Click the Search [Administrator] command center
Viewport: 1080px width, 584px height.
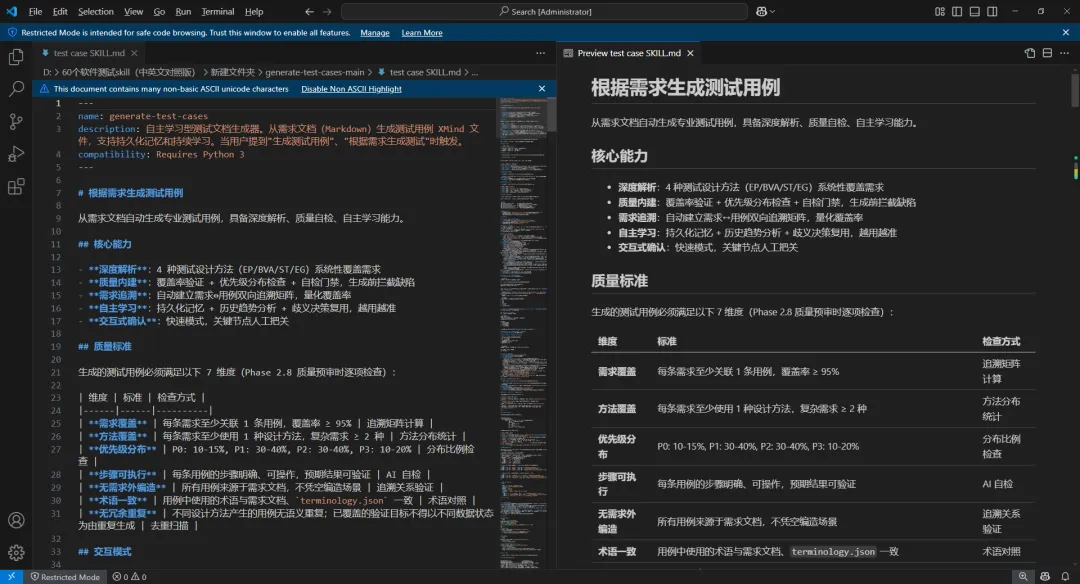coord(544,12)
